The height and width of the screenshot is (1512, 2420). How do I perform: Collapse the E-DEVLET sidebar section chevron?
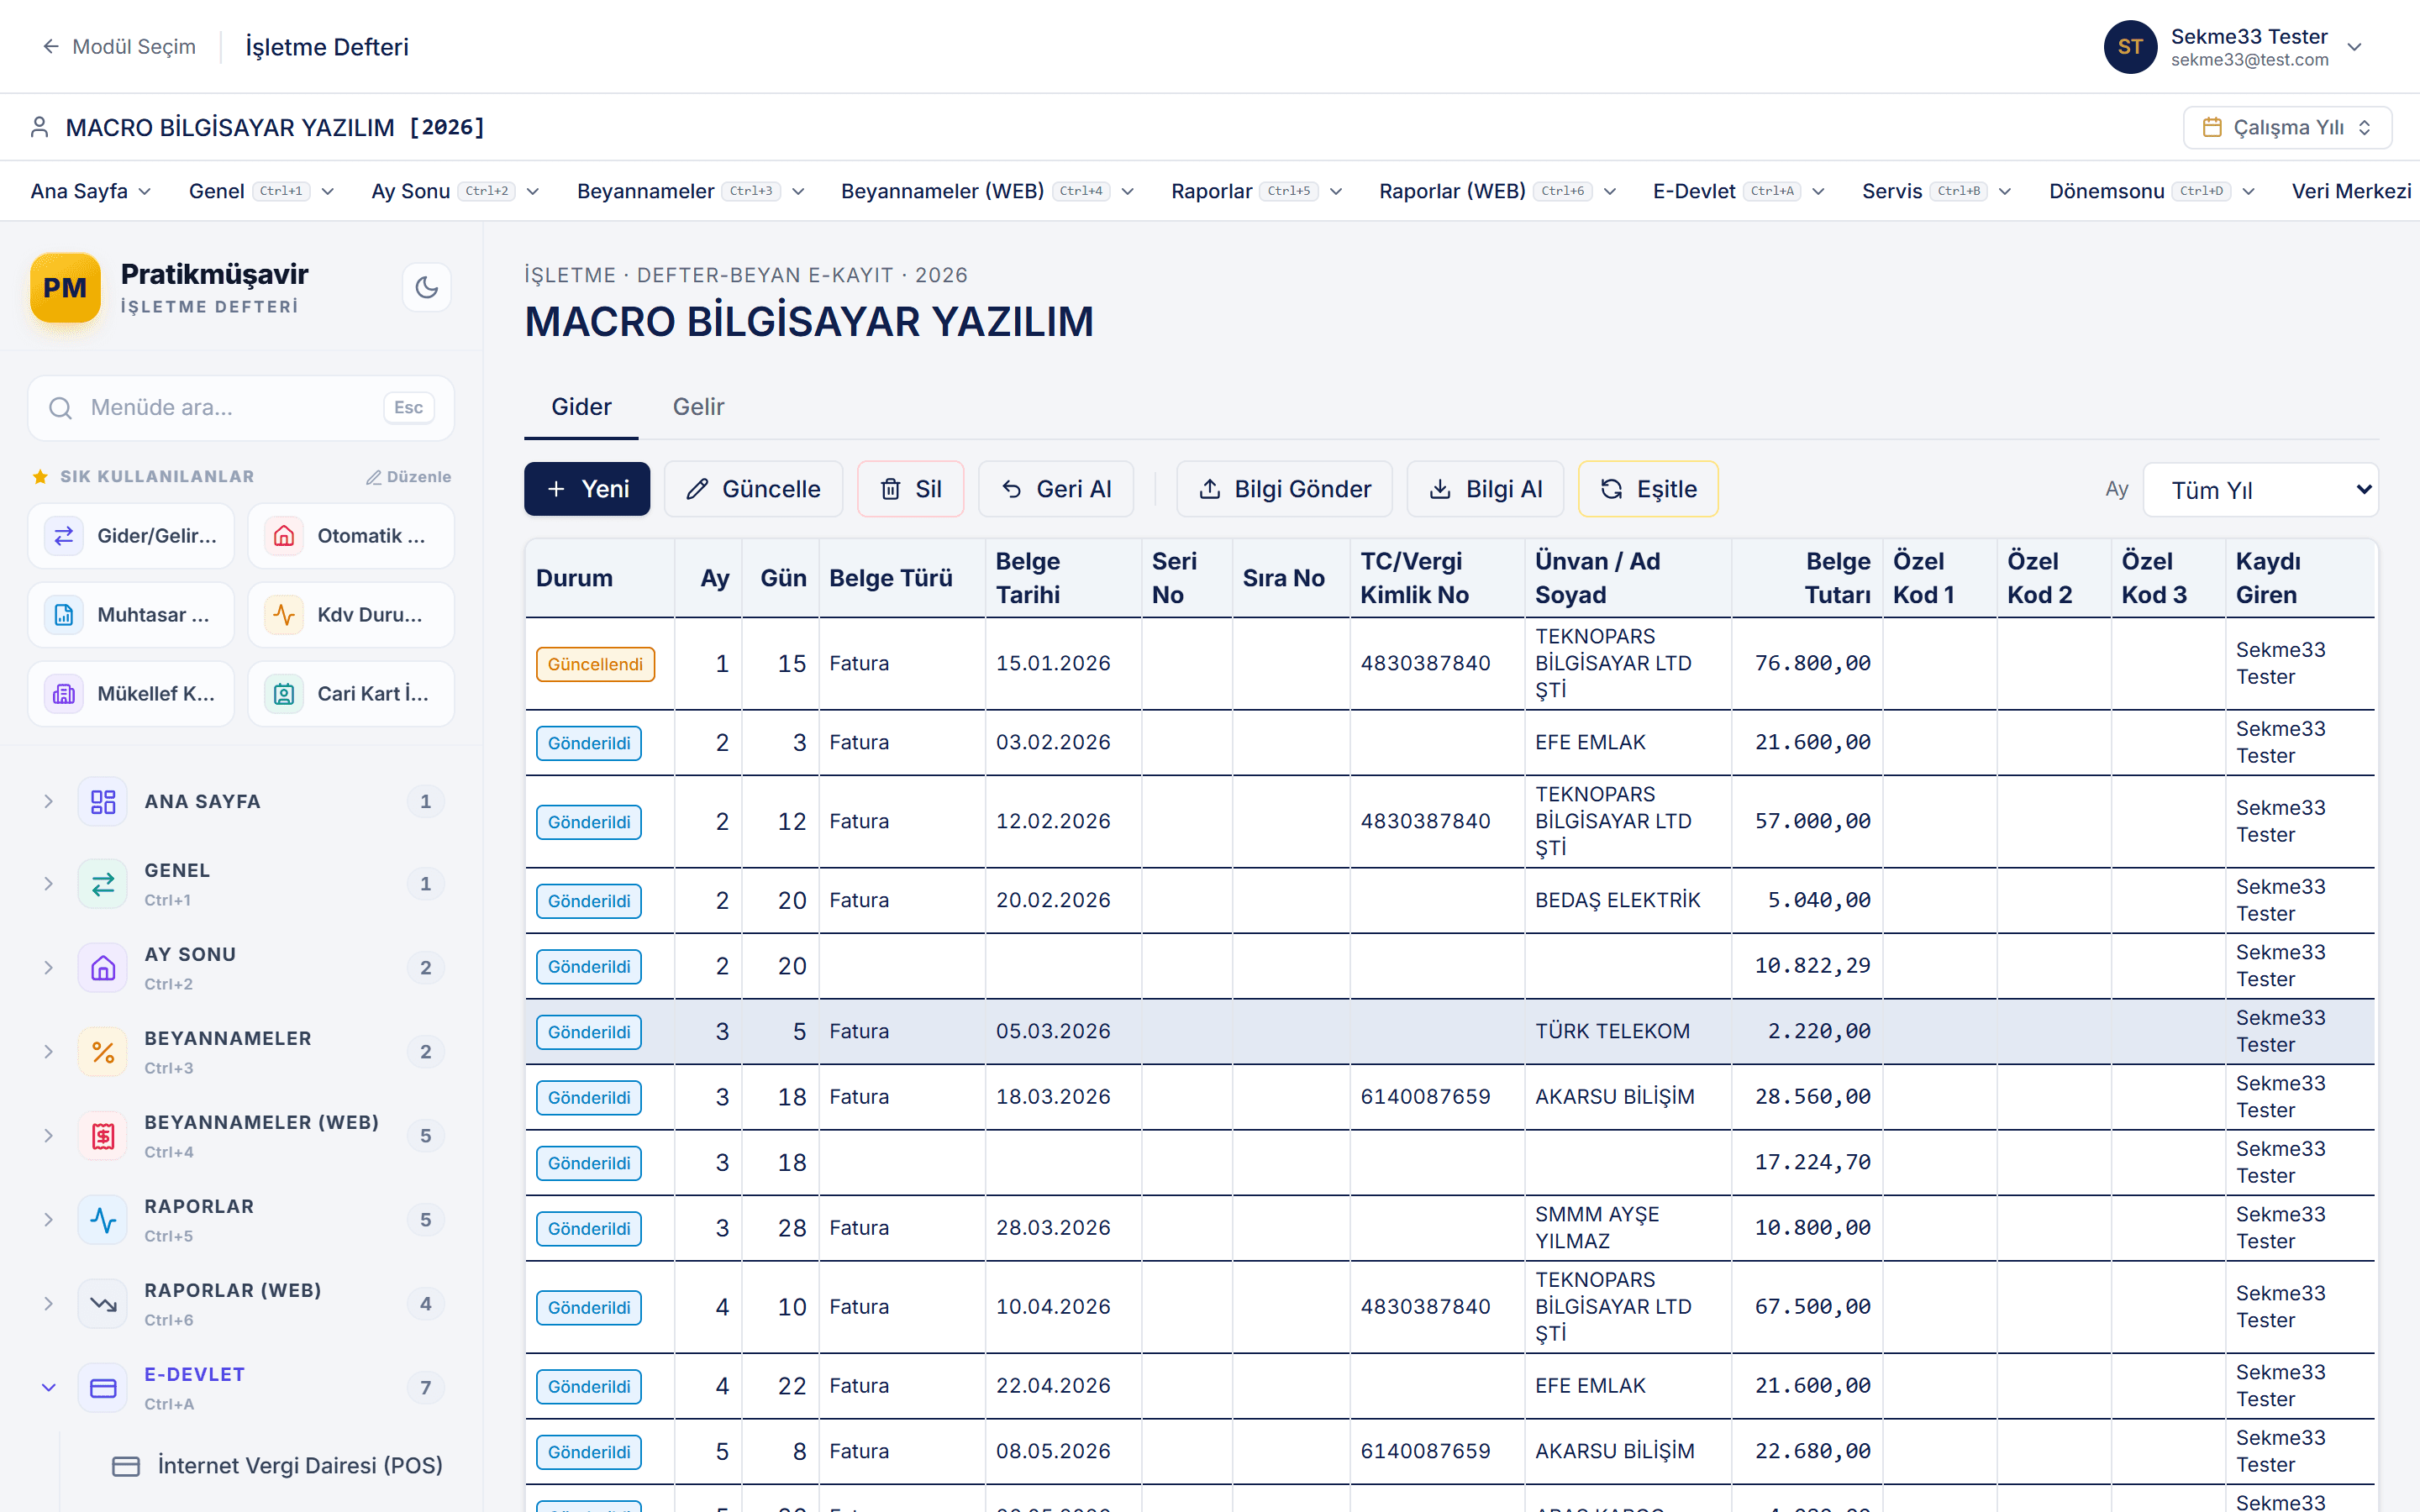pyautogui.click(x=48, y=1388)
